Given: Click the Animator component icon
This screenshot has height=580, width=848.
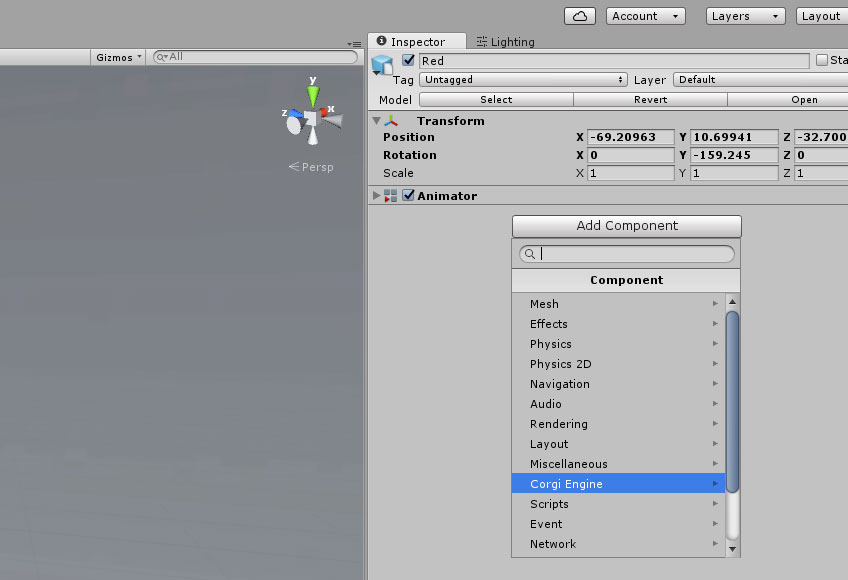Looking at the screenshot, I should coord(391,196).
